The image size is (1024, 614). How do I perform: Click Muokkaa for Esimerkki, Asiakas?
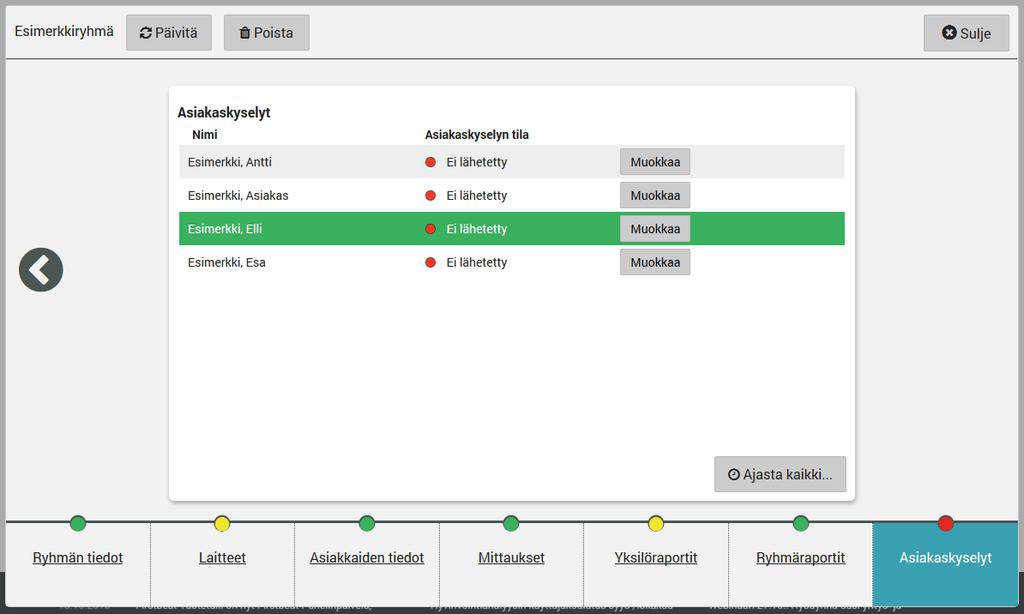pyautogui.click(x=655, y=195)
